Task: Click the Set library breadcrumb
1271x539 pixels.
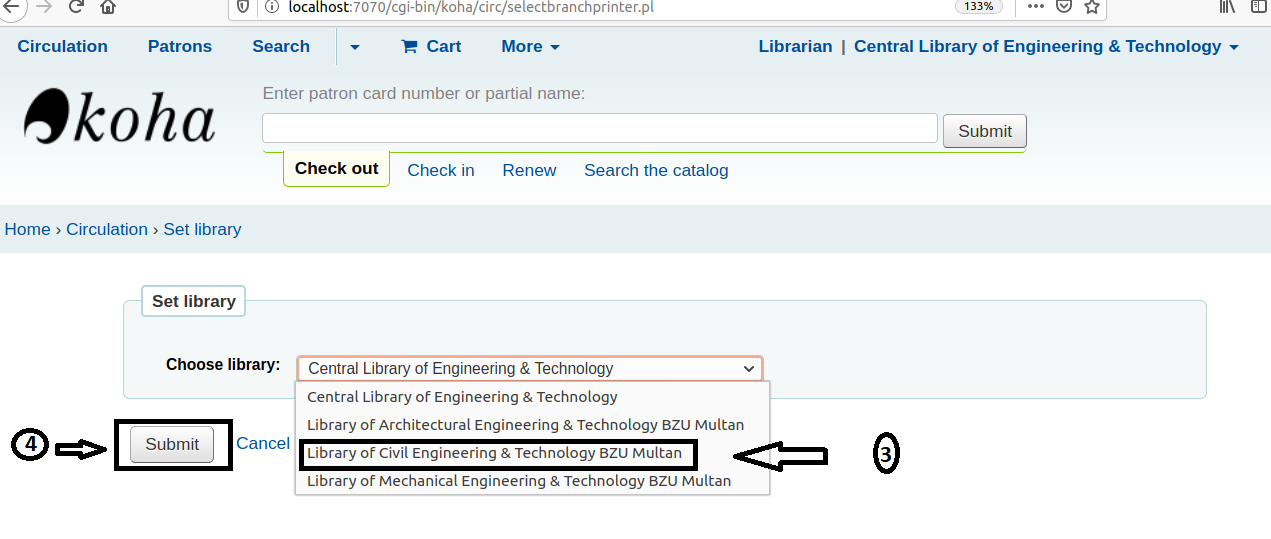Action: 202,229
